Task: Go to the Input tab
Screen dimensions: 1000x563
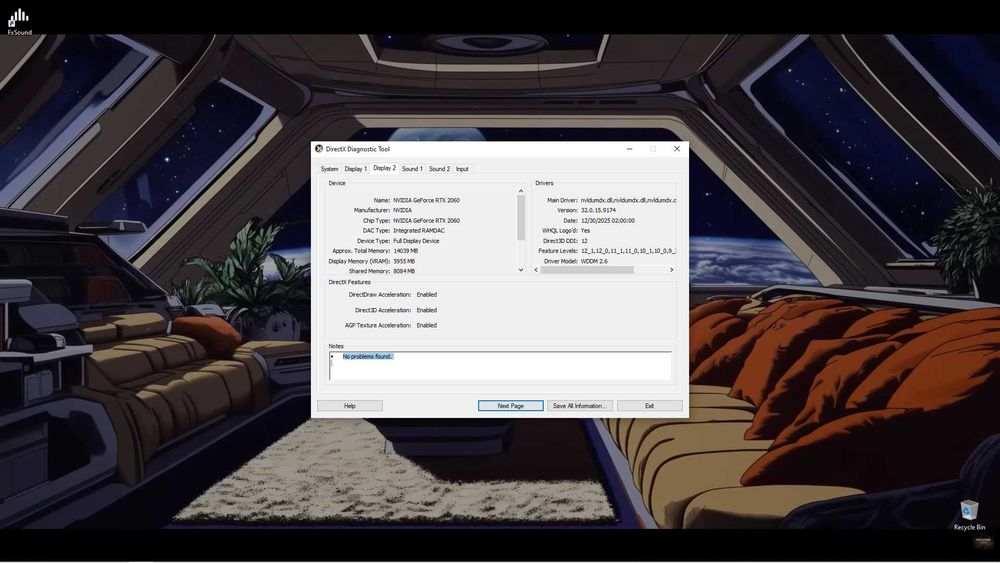Action: [462, 169]
